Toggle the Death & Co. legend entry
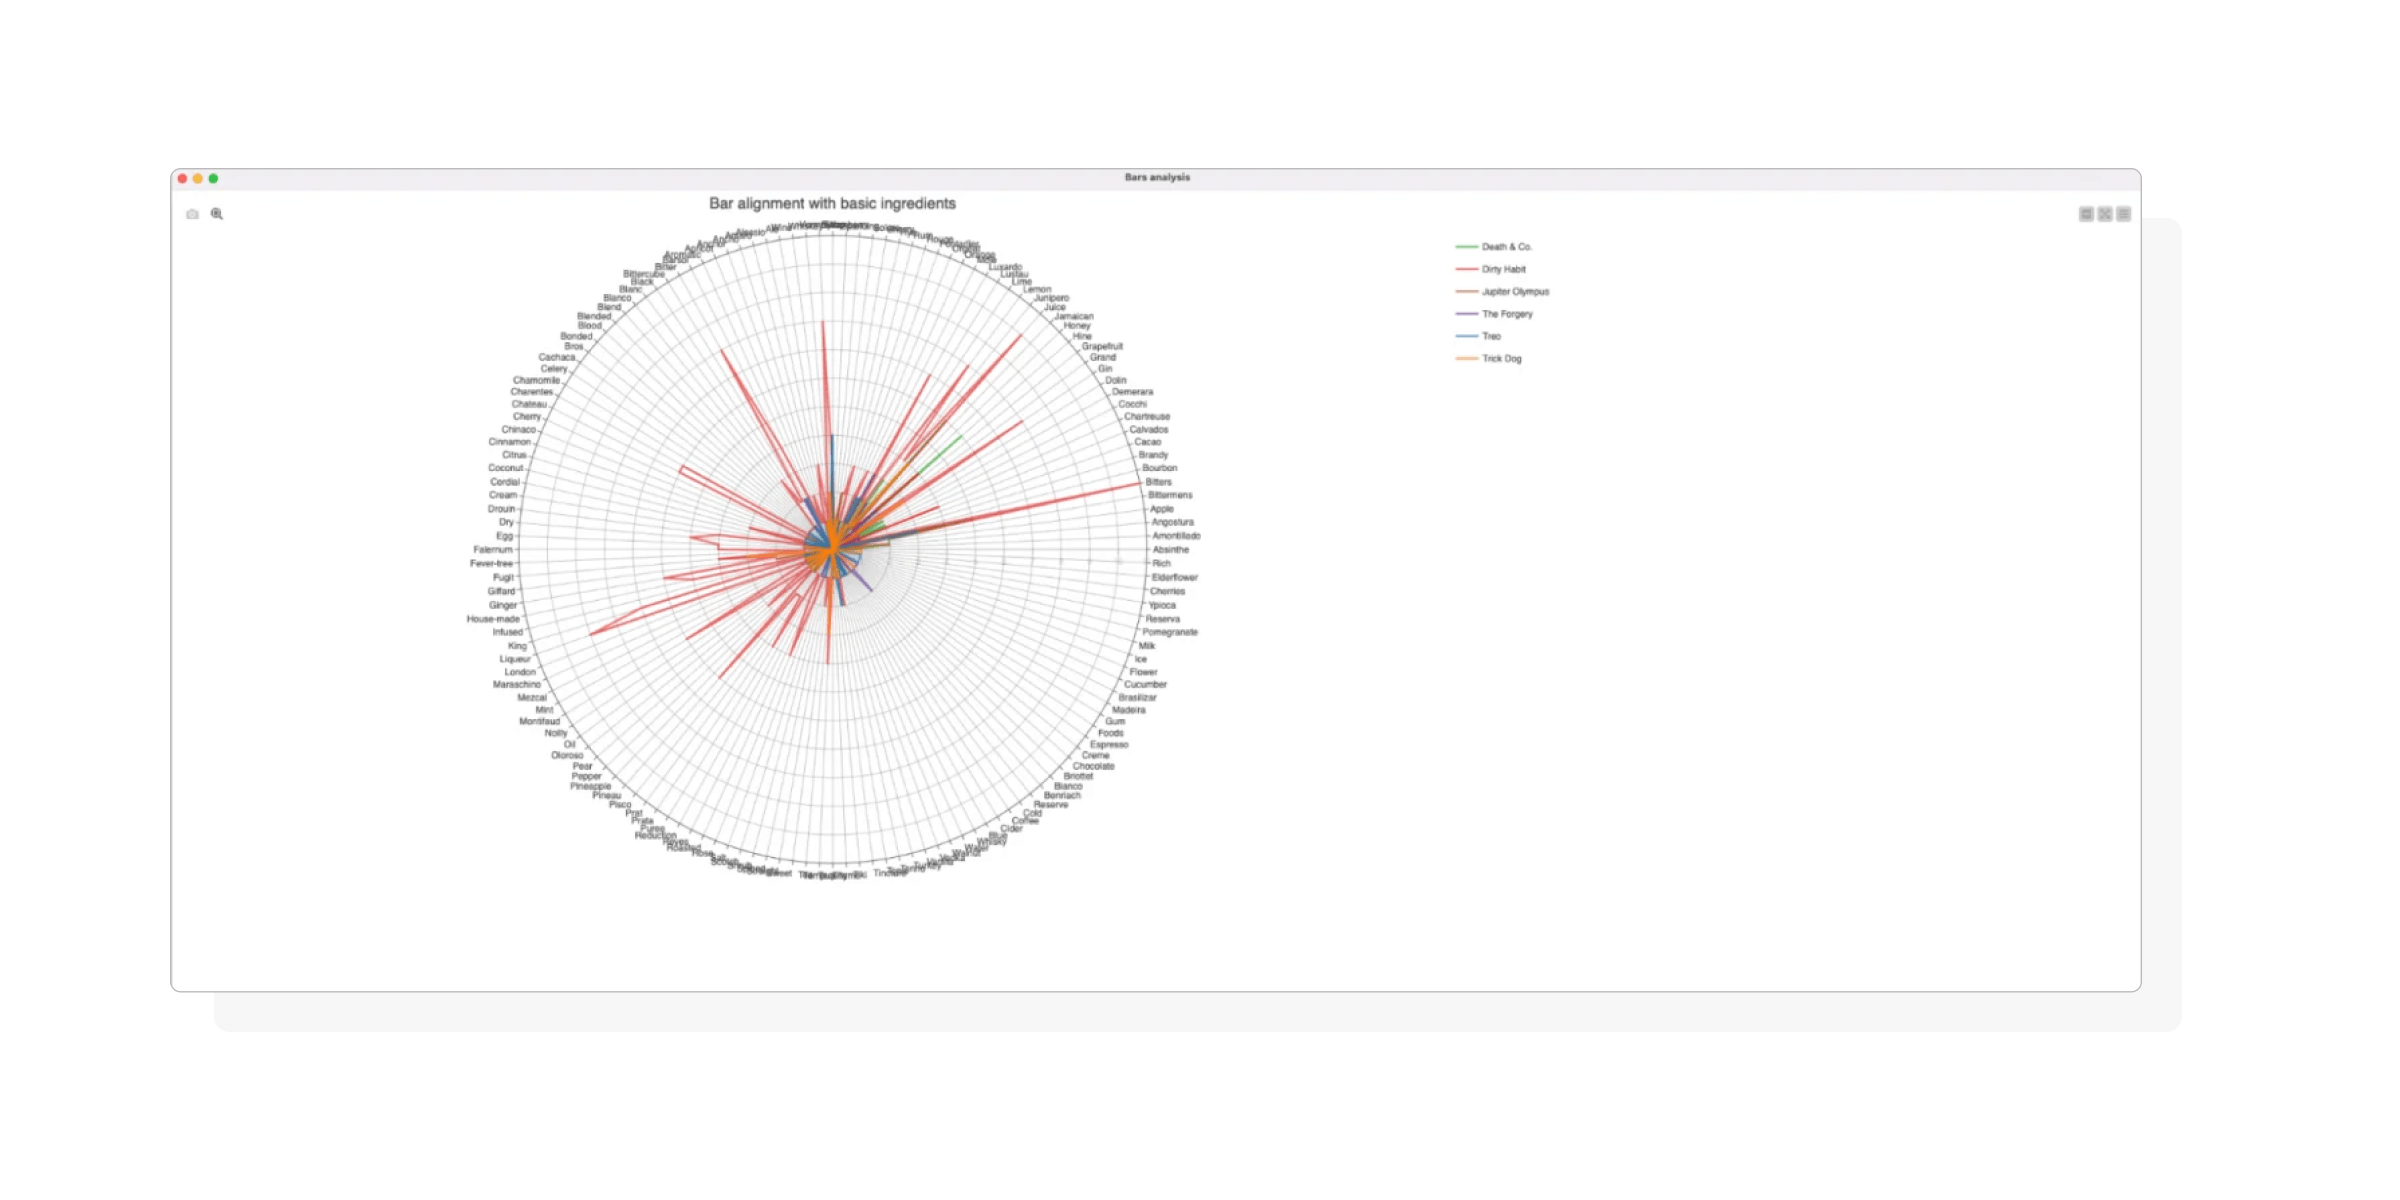 1506,247
